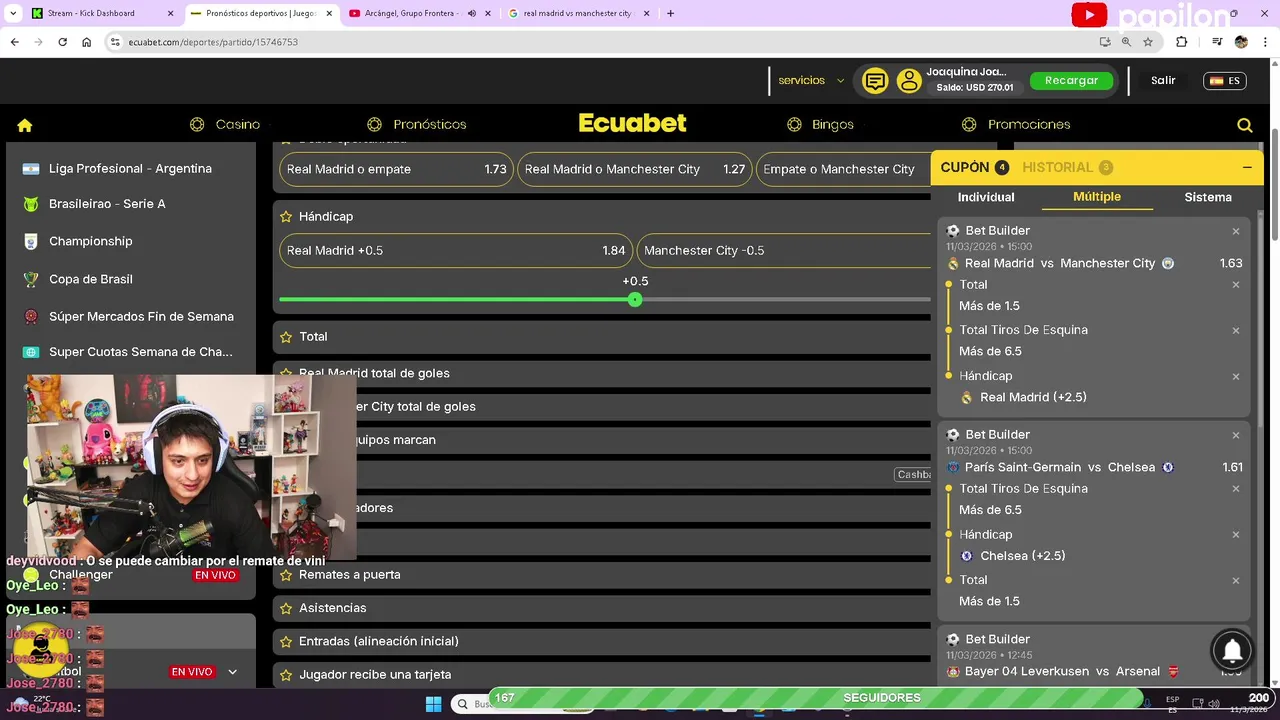Viewport: 1280px width, 720px height.
Task: Select the Empate o Manchester City odd
Action: pyautogui.click(x=844, y=169)
